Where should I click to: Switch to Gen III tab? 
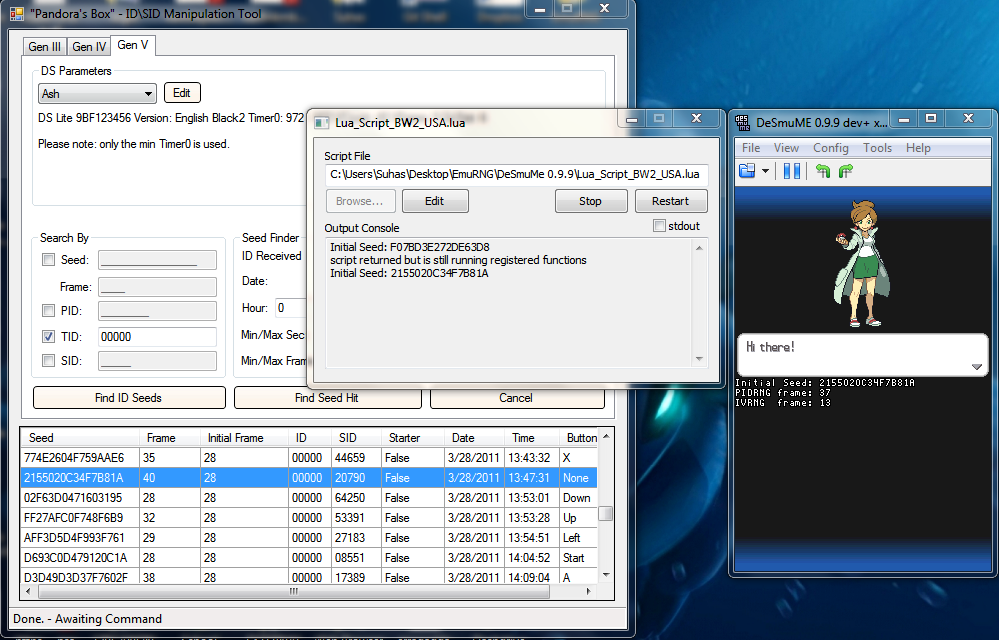[45, 46]
